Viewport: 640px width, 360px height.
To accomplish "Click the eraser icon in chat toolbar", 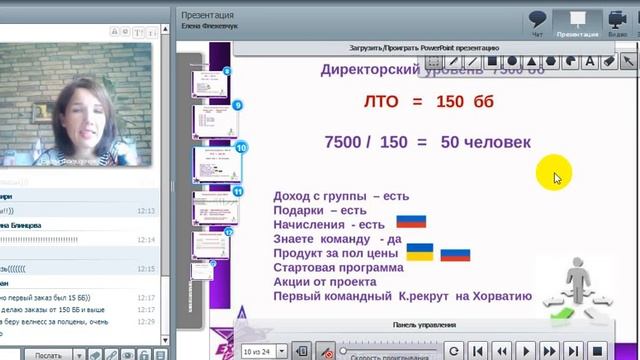I will [x=95, y=355].
